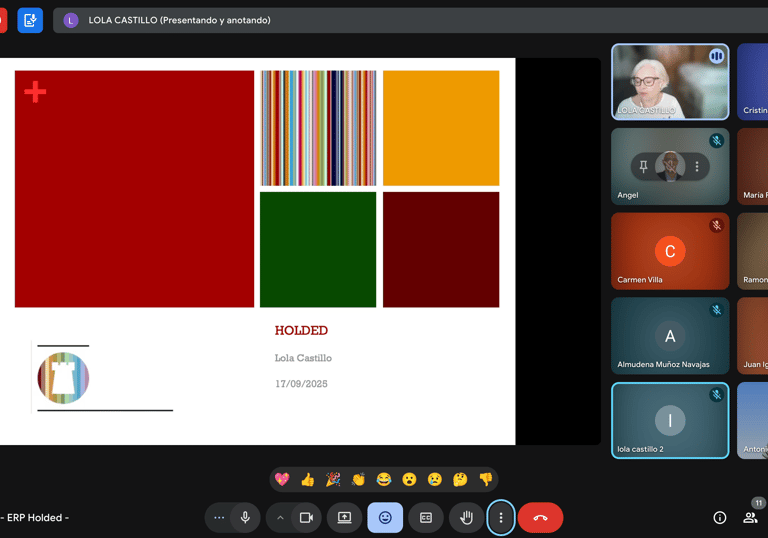Click the present screen icon
This screenshot has width=768, height=538.
(x=344, y=517)
